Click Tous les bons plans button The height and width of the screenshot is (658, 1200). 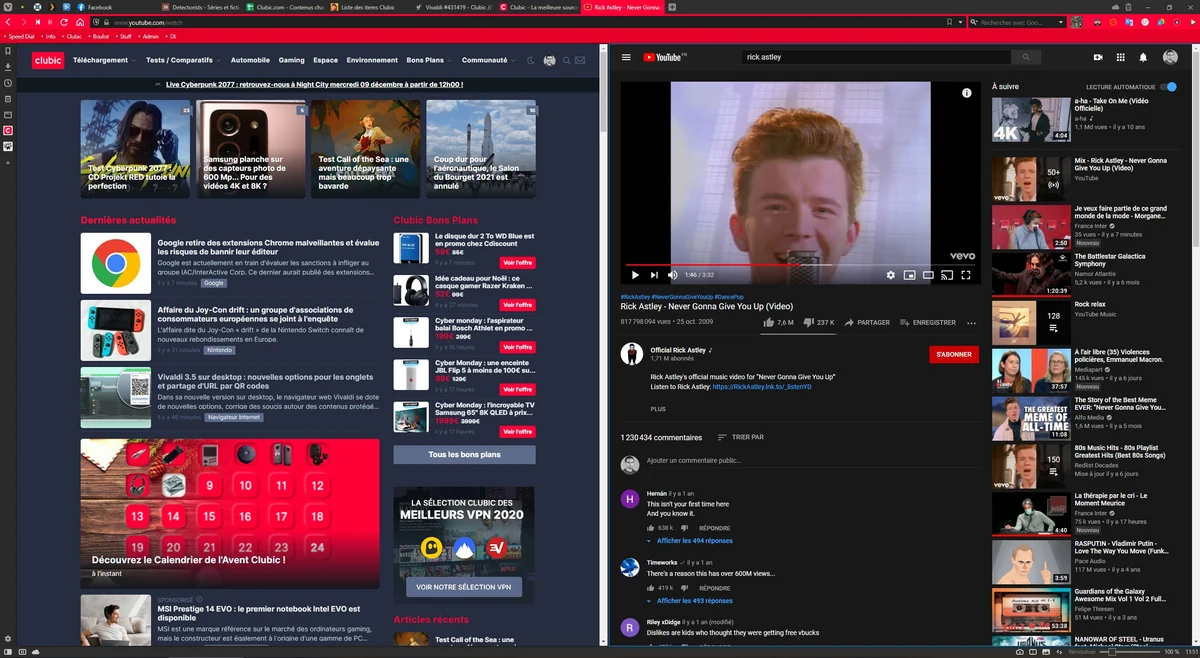click(464, 454)
